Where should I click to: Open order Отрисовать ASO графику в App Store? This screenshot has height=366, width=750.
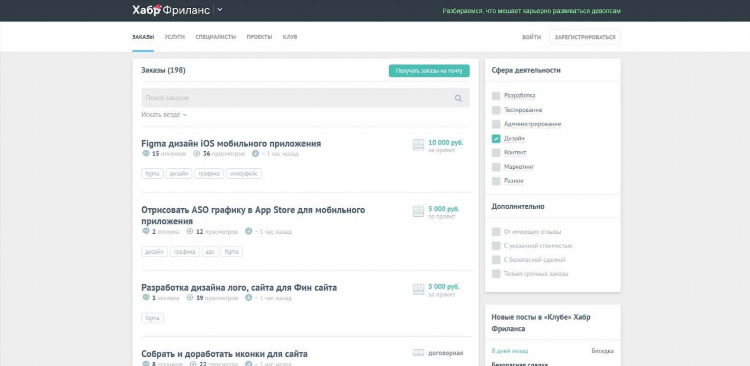pos(253,216)
